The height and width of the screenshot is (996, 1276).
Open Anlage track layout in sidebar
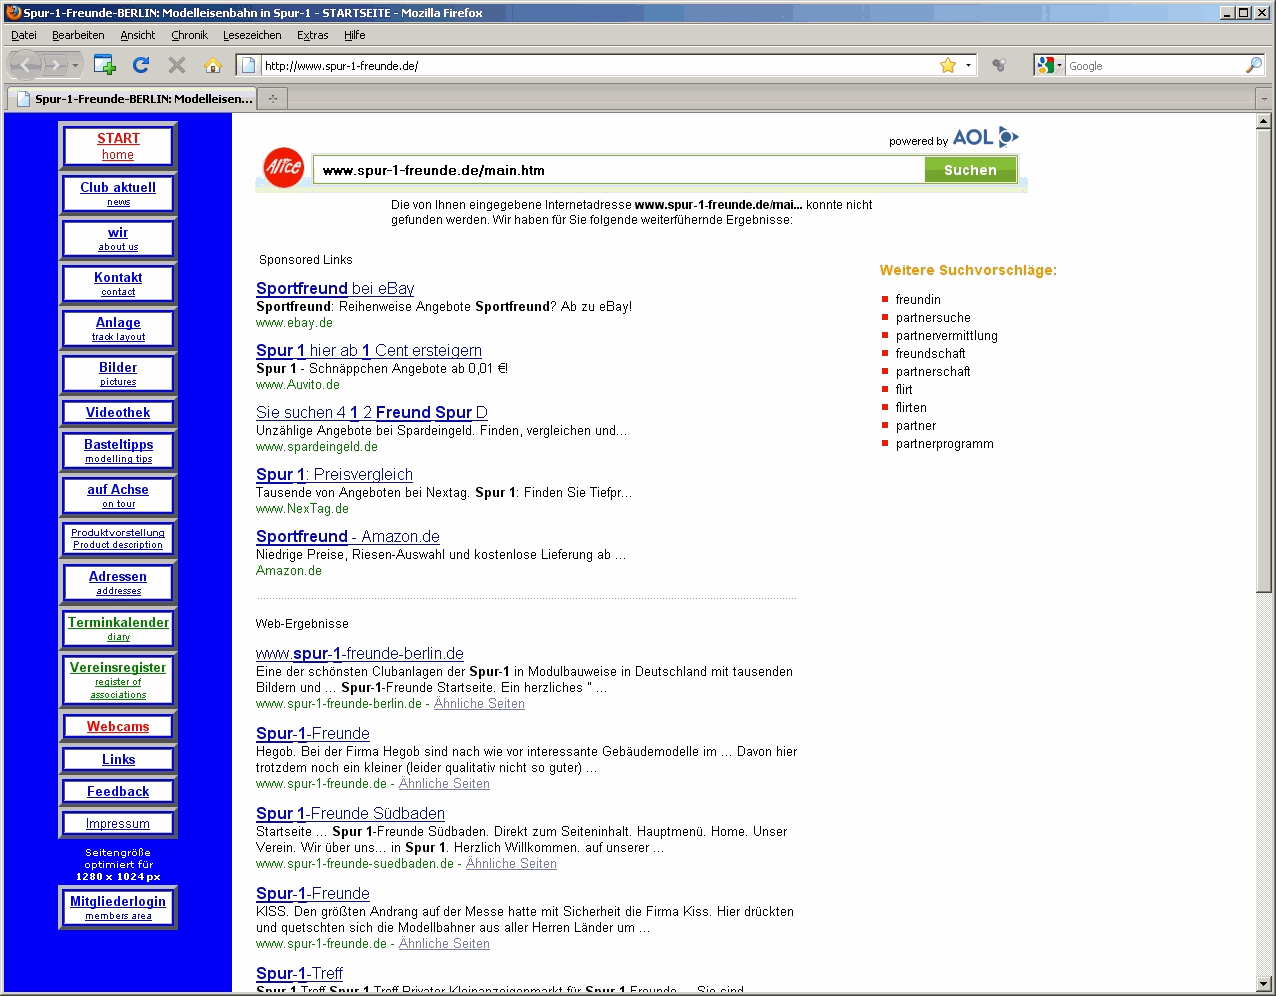(118, 328)
